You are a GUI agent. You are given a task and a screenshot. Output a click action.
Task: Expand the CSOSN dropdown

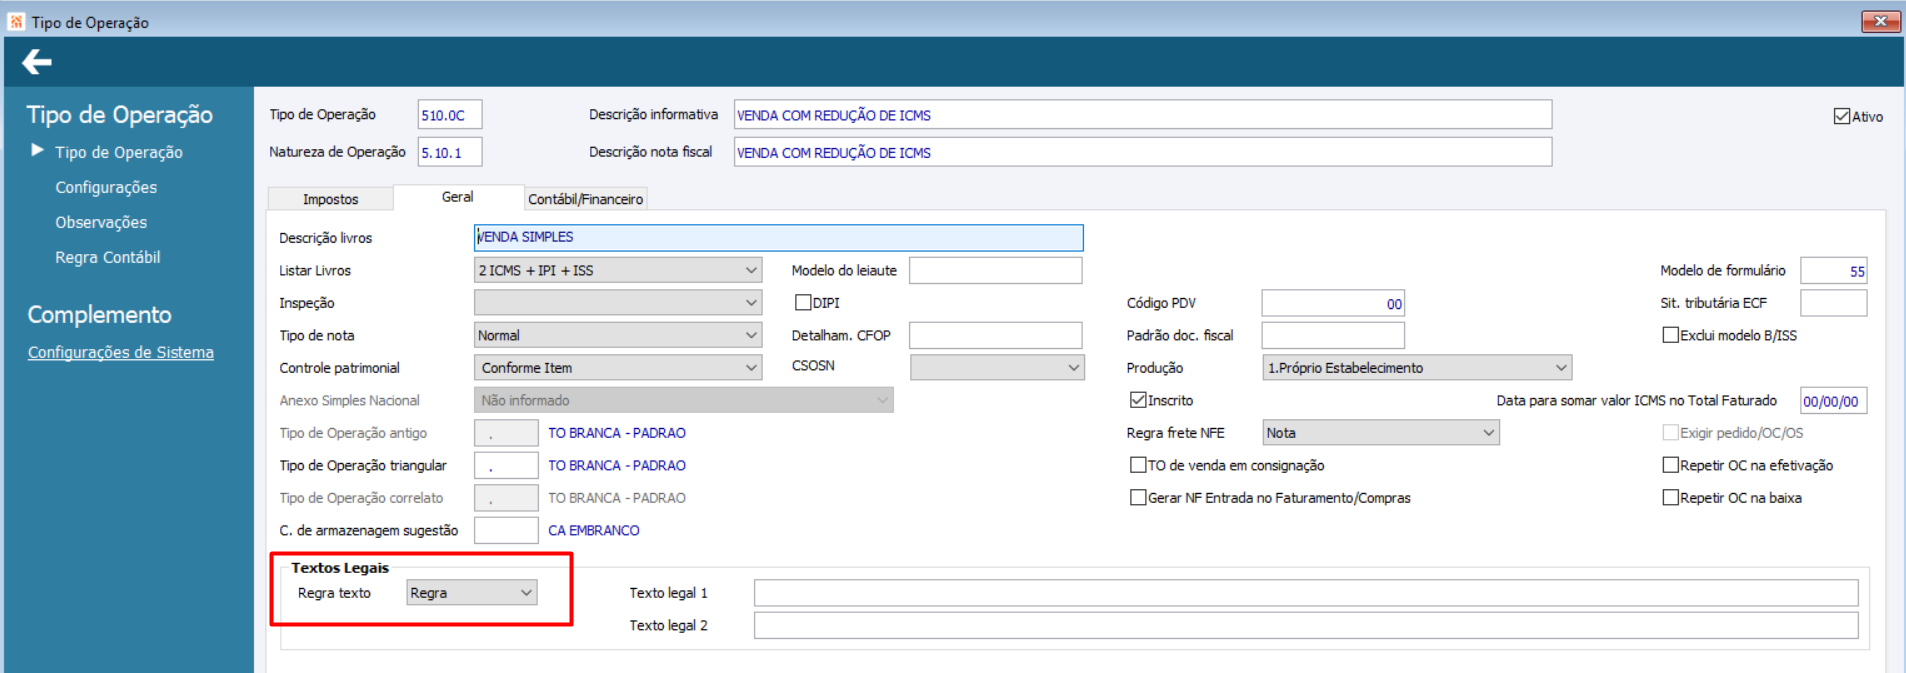pos(997,368)
